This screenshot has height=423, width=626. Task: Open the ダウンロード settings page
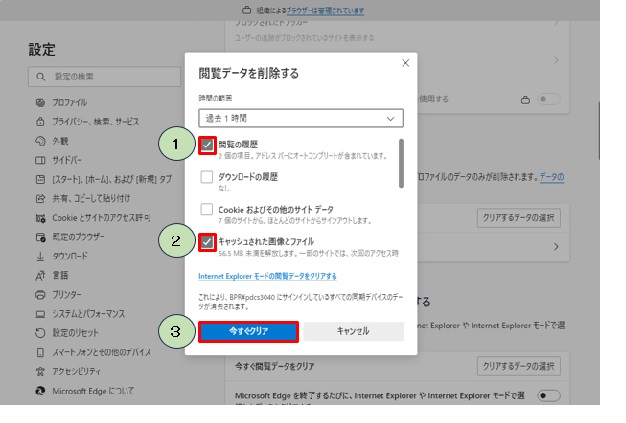click(x=70, y=256)
